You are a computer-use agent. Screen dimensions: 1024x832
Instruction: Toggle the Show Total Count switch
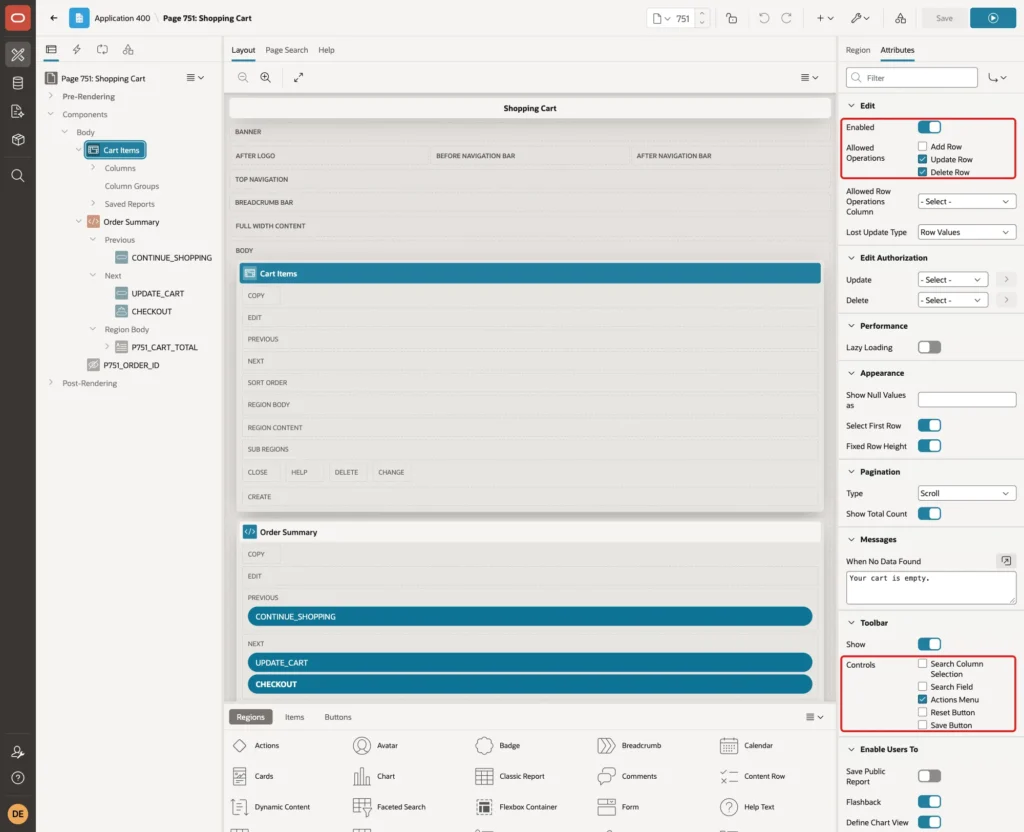929,514
